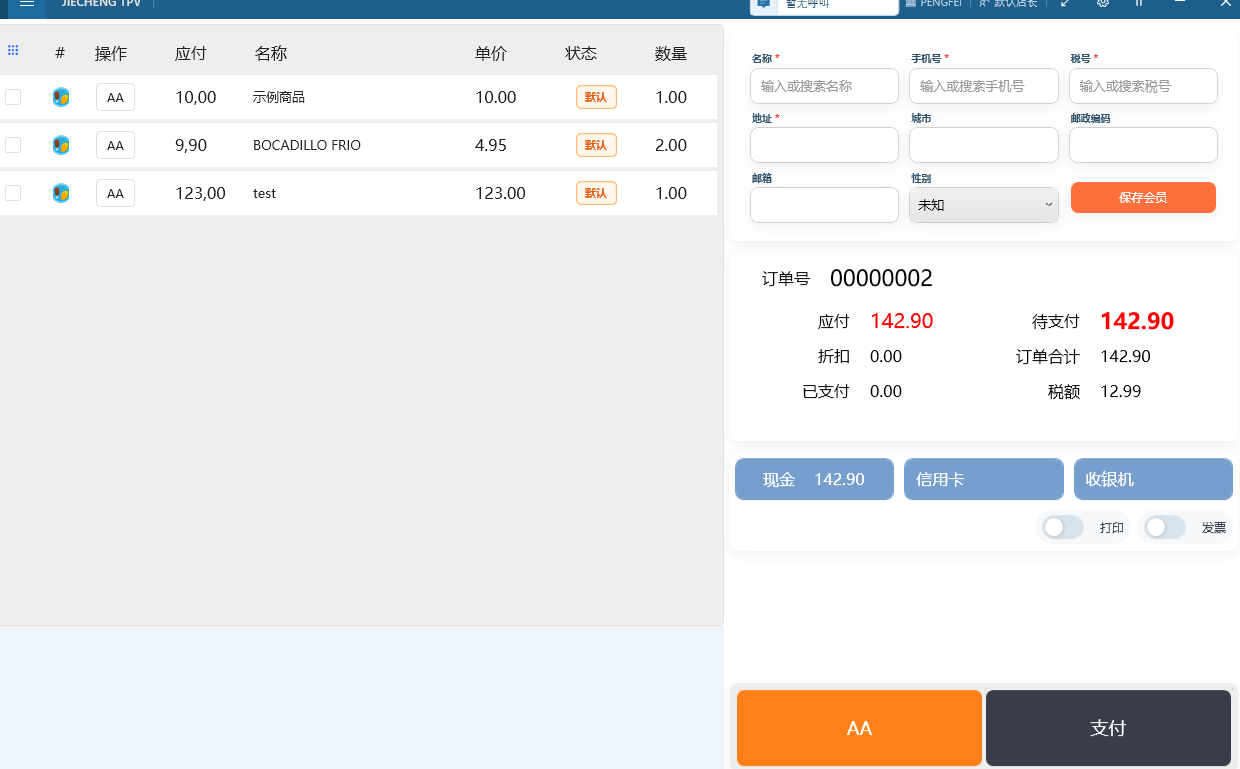This screenshot has width=1240, height=769.
Task: Click the 2.00 quantity cell
Action: [x=671, y=145]
